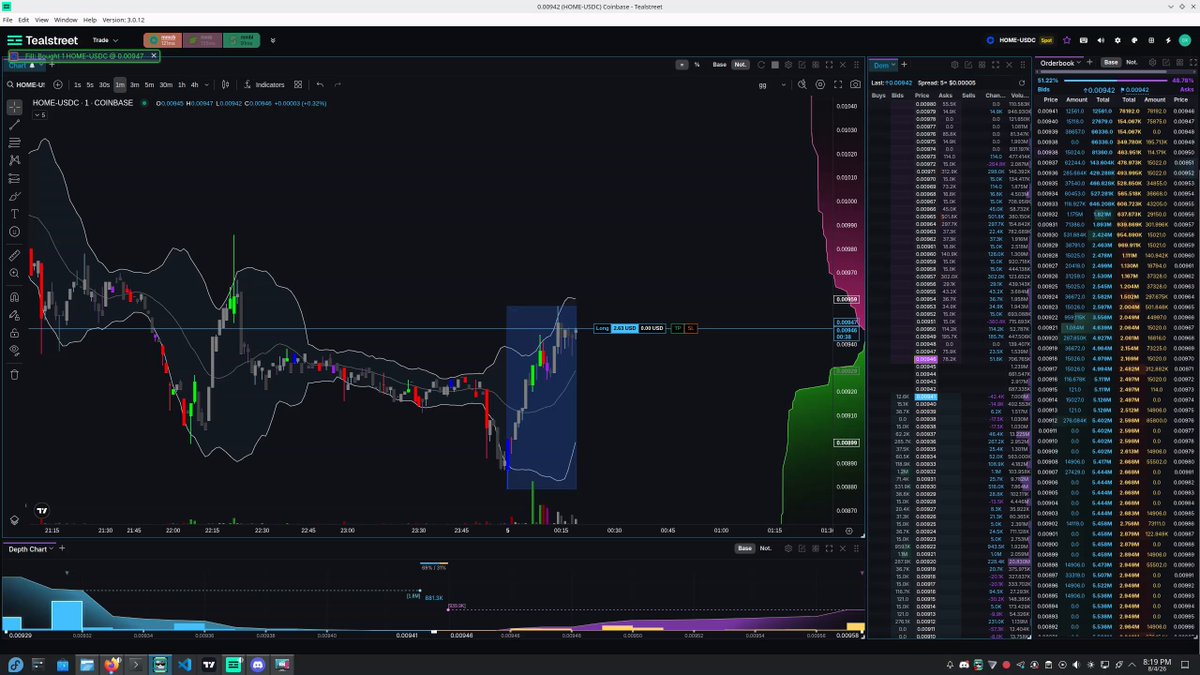Screen dimensions: 1200x675
Task: Open Discord from the taskbar
Action: pos(258,664)
